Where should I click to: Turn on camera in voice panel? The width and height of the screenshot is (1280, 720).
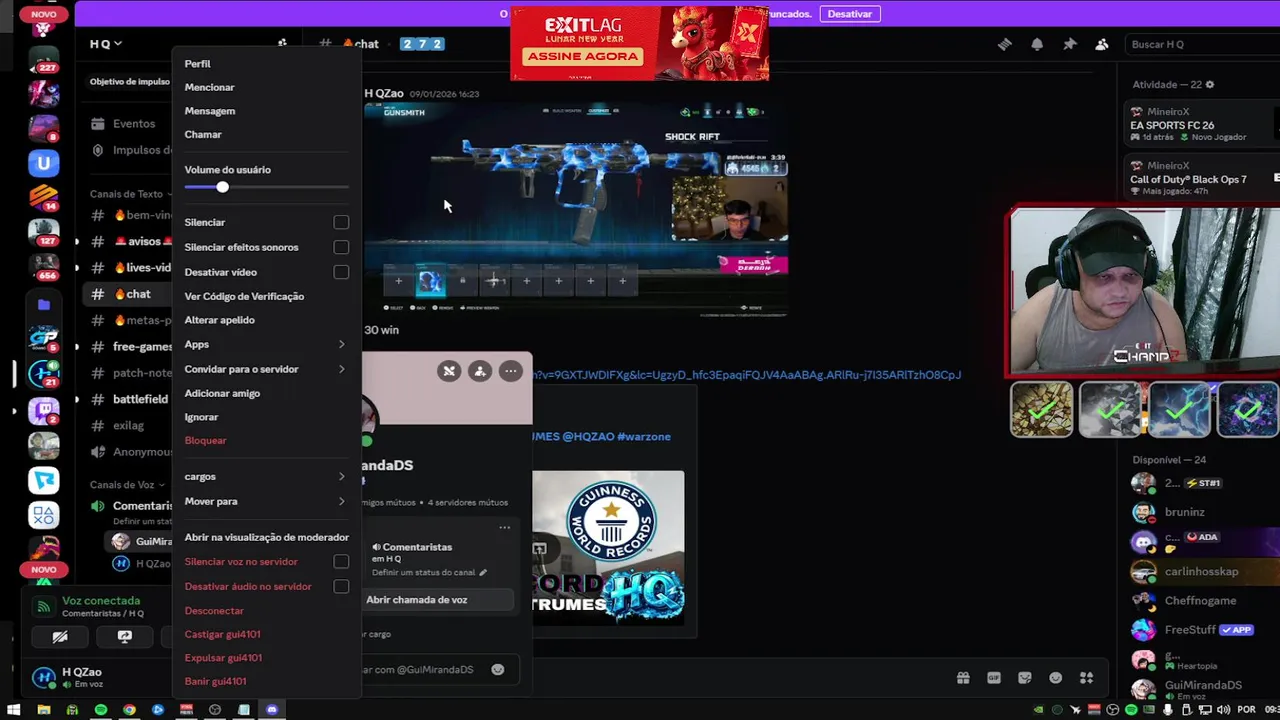pyautogui.click(x=60, y=636)
